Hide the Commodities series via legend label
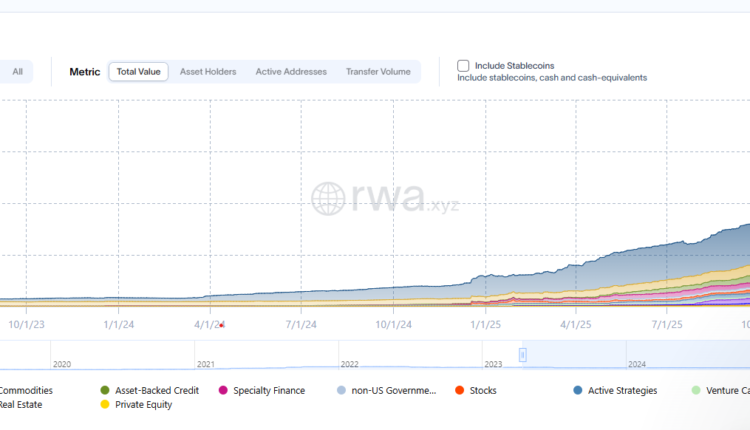 (x=26, y=390)
